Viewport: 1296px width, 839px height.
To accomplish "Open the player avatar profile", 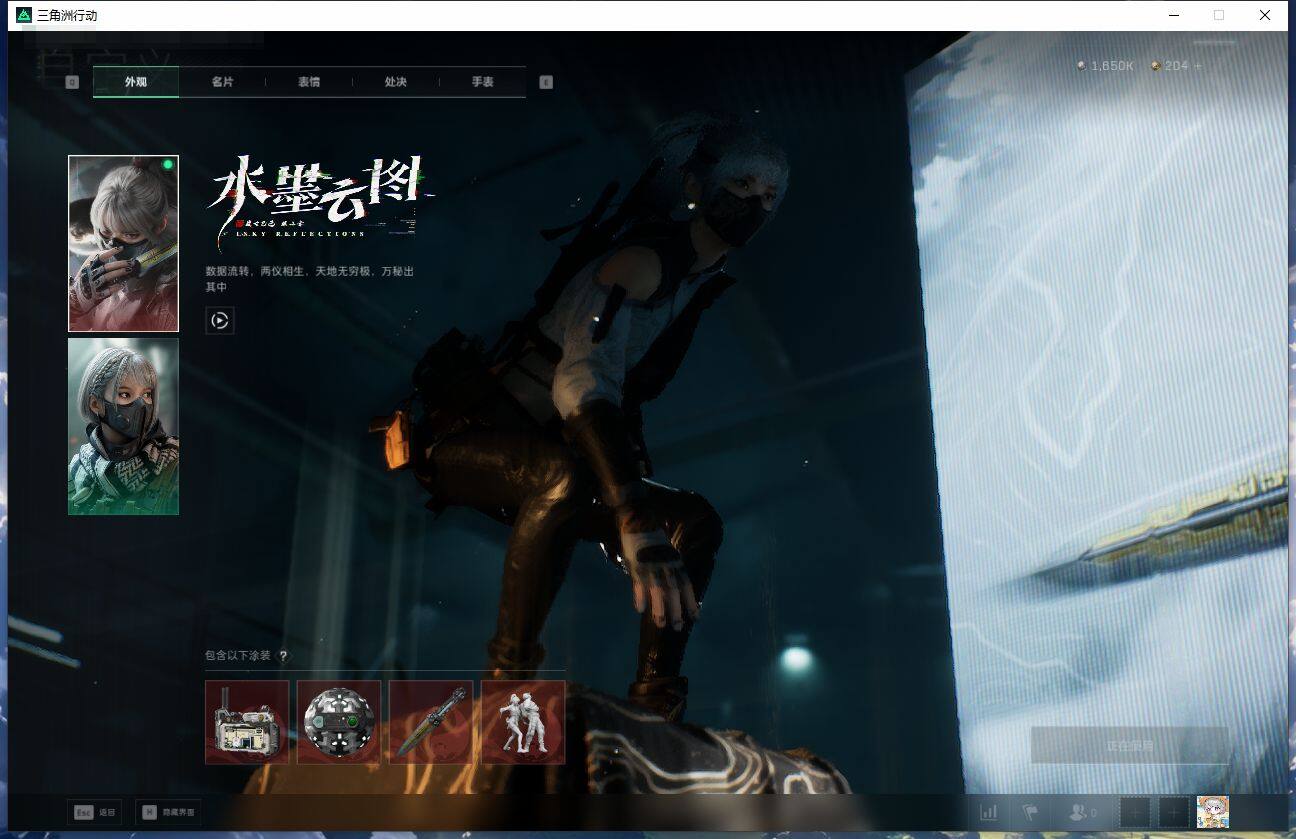I will point(1213,812).
